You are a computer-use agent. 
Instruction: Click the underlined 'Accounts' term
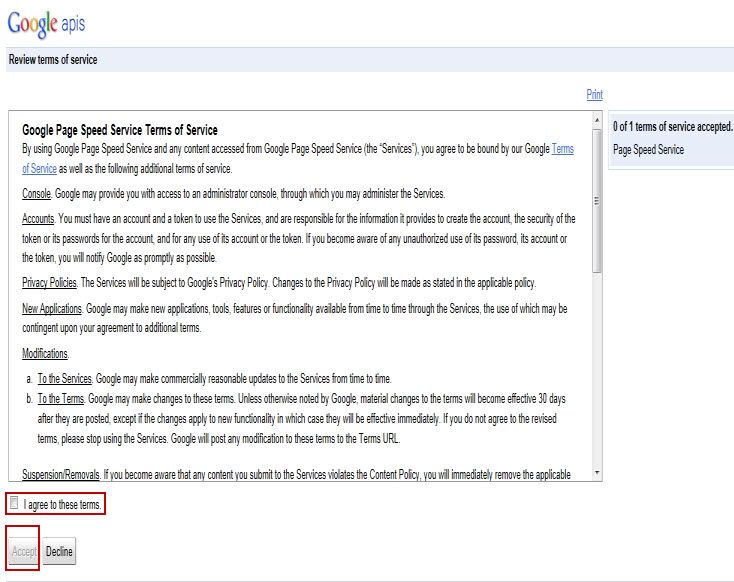38,219
